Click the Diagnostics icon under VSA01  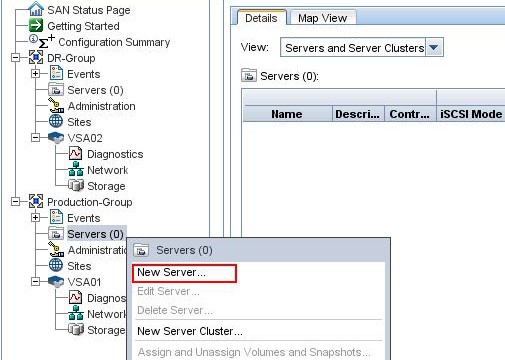pyautogui.click(x=75, y=297)
